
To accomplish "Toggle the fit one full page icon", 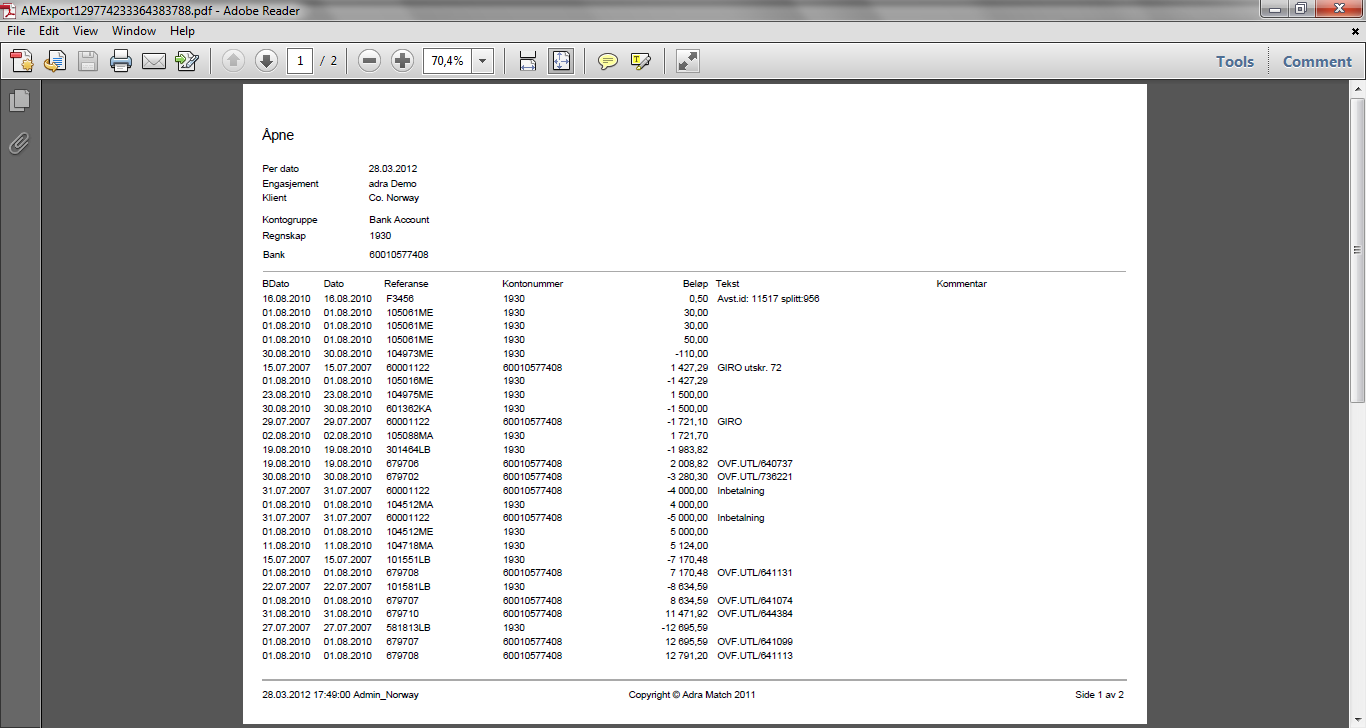I will [x=561, y=61].
